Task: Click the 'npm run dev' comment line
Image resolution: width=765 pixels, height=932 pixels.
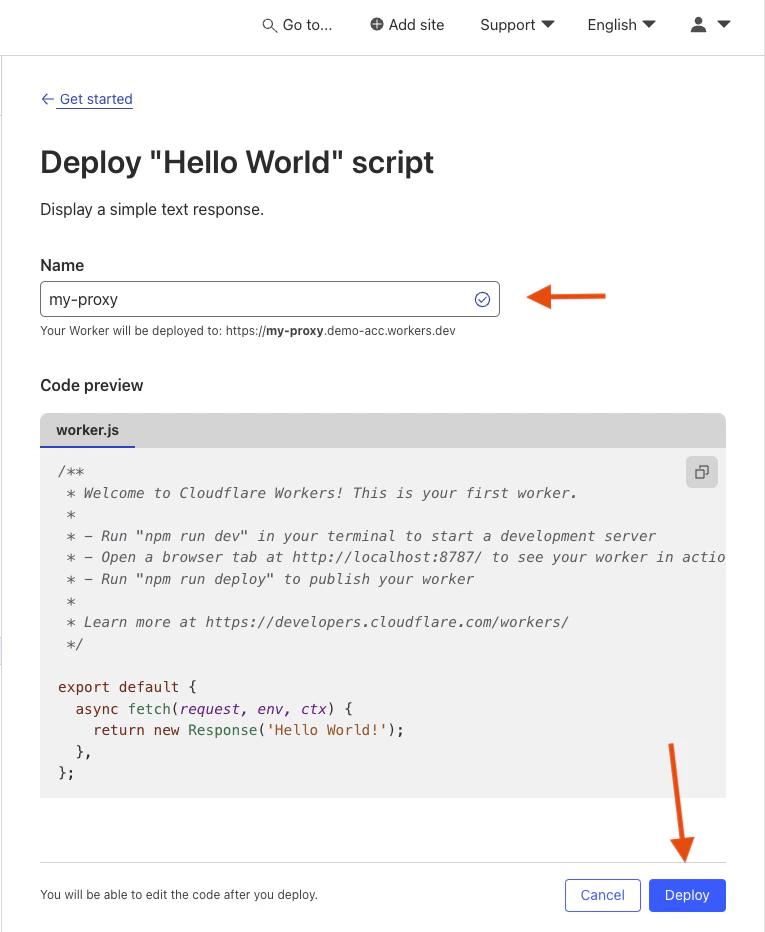Action: point(361,536)
